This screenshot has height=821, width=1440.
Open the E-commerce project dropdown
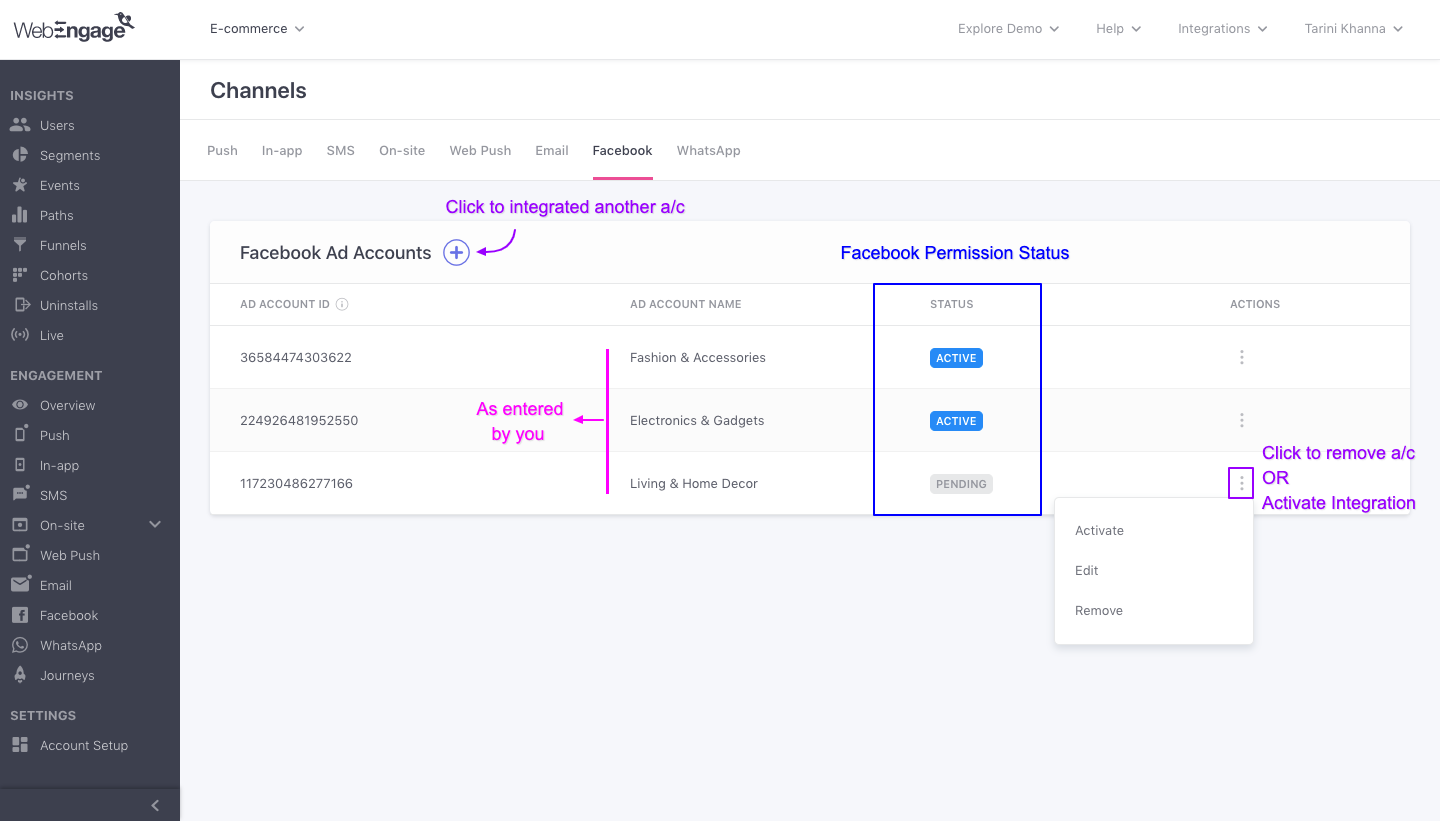pyautogui.click(x=257, y=29)
